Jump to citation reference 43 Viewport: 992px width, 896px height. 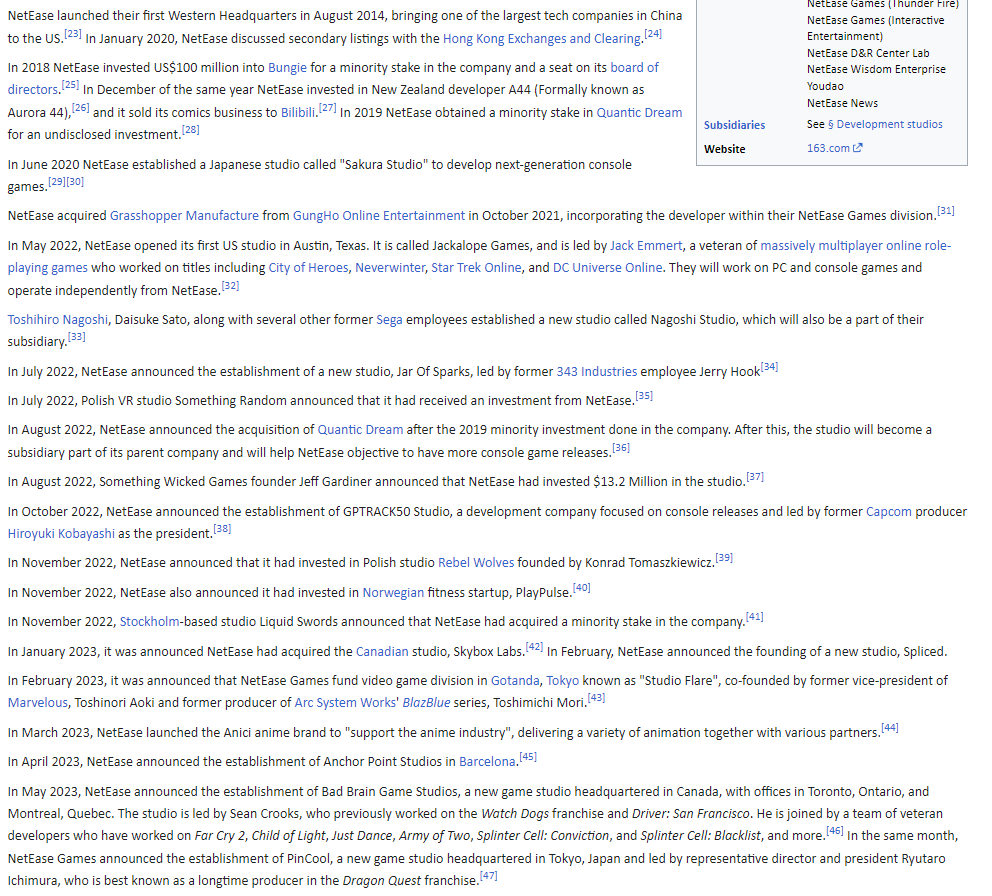pos(596,697)
